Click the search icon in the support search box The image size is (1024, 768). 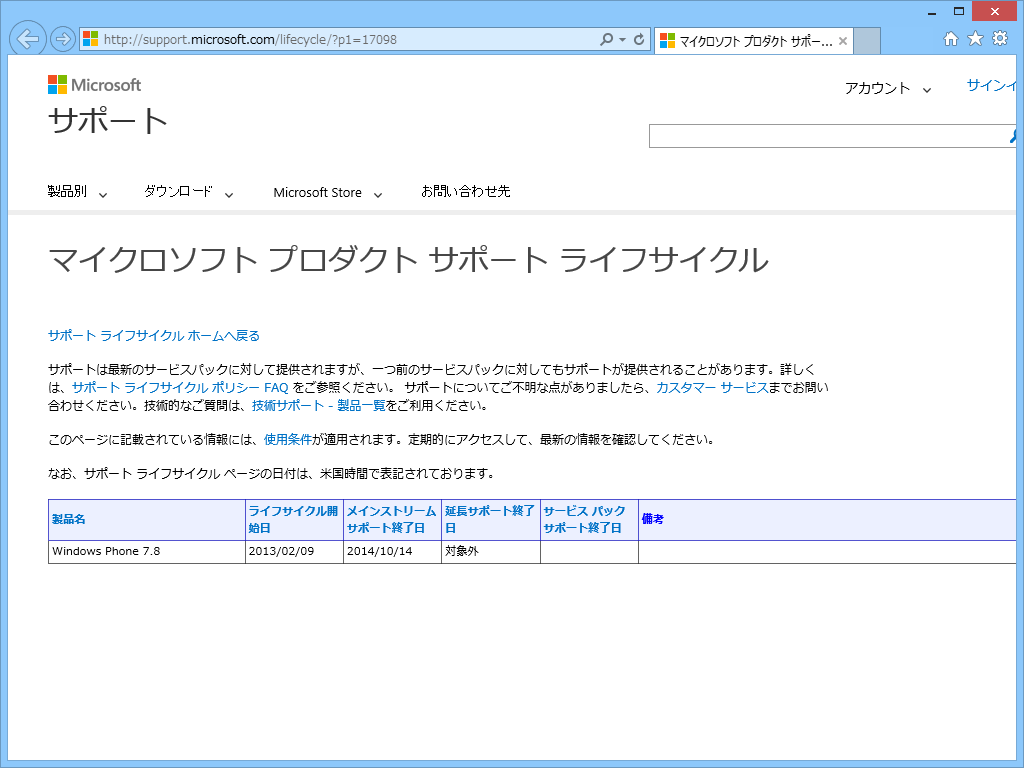pyautogui.click(x=1015, y=136)
